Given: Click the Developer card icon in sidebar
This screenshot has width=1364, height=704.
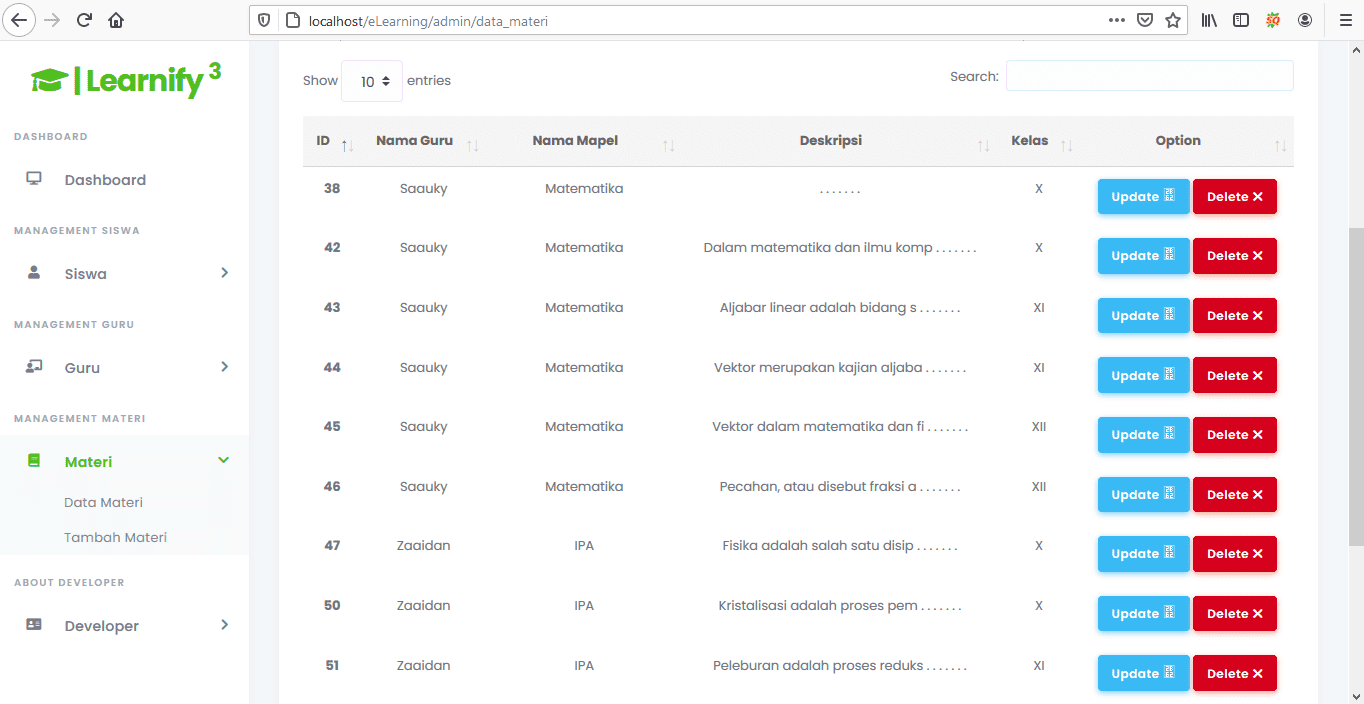Looking at the screenshot, I should coord(34,624).
